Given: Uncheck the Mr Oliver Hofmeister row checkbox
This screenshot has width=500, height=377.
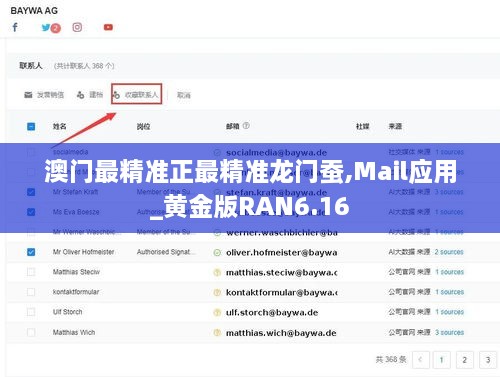Looking at the screenshot, I should [31, 252].
